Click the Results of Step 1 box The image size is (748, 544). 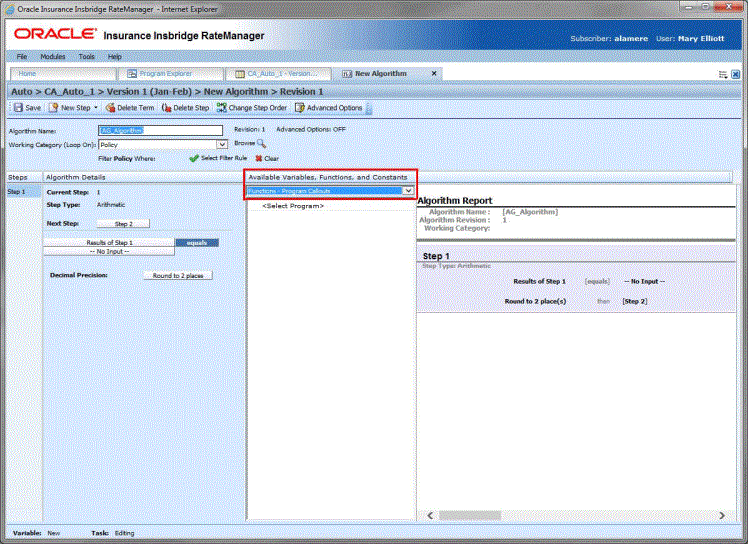coord(109,242)
